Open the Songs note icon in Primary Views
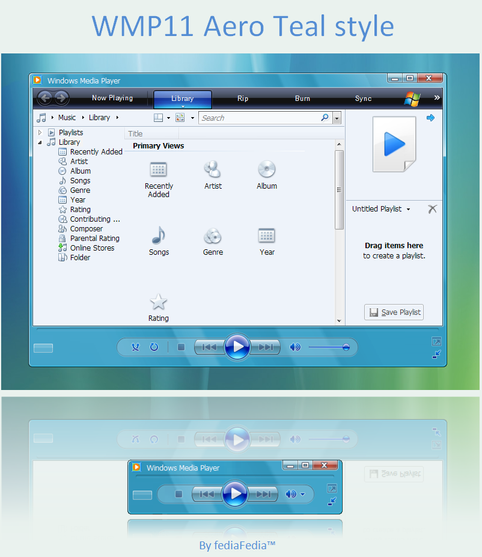Viewport: 482px width, 557px height. 158,235
